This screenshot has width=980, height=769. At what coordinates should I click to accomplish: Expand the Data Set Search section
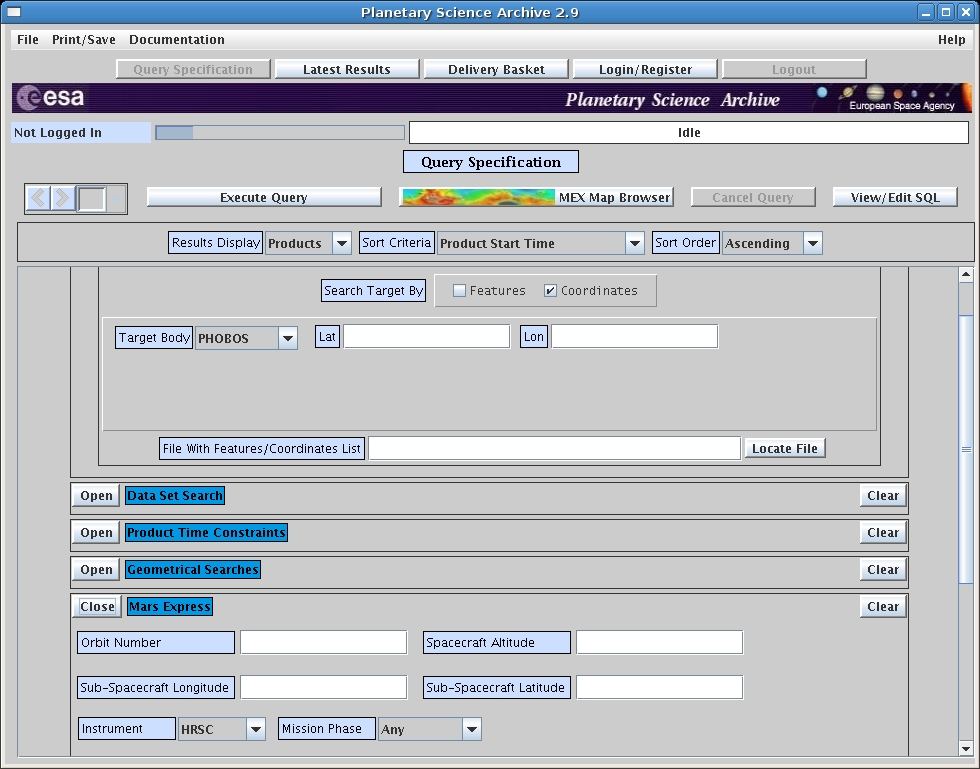click(96, 496)
